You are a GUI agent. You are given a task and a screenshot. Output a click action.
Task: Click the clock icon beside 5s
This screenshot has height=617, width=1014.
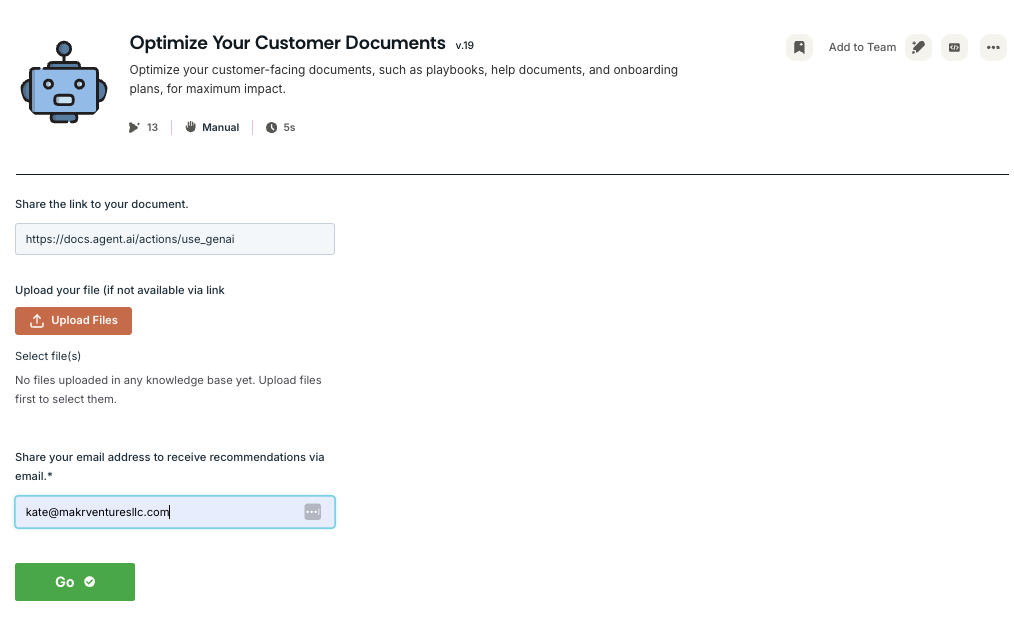coord(271,128)
